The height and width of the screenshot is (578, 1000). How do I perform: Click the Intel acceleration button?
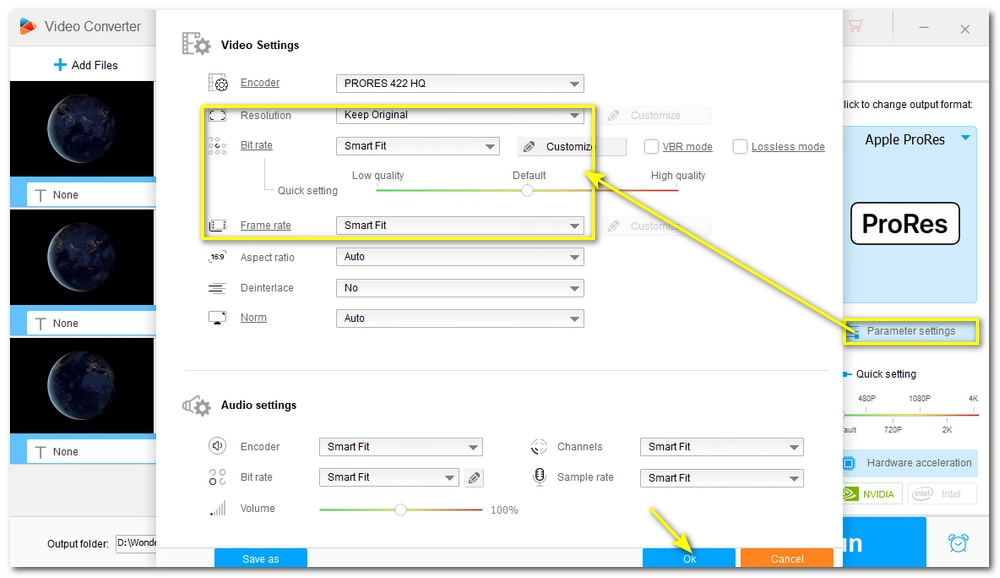[943, 494]
